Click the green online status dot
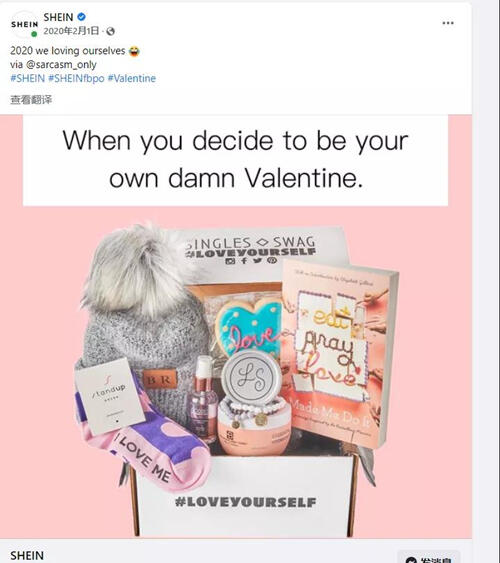This screenshot has width=500, height=563. 34,34
